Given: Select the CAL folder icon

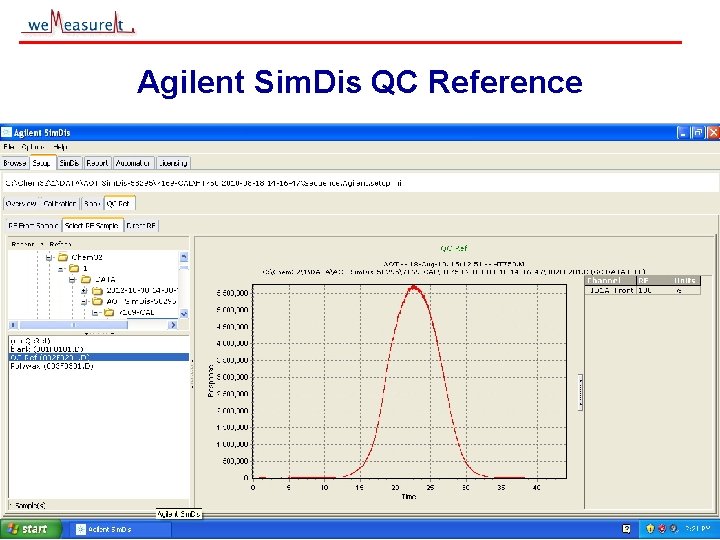Looking at the screenshot, I should 109,313.
